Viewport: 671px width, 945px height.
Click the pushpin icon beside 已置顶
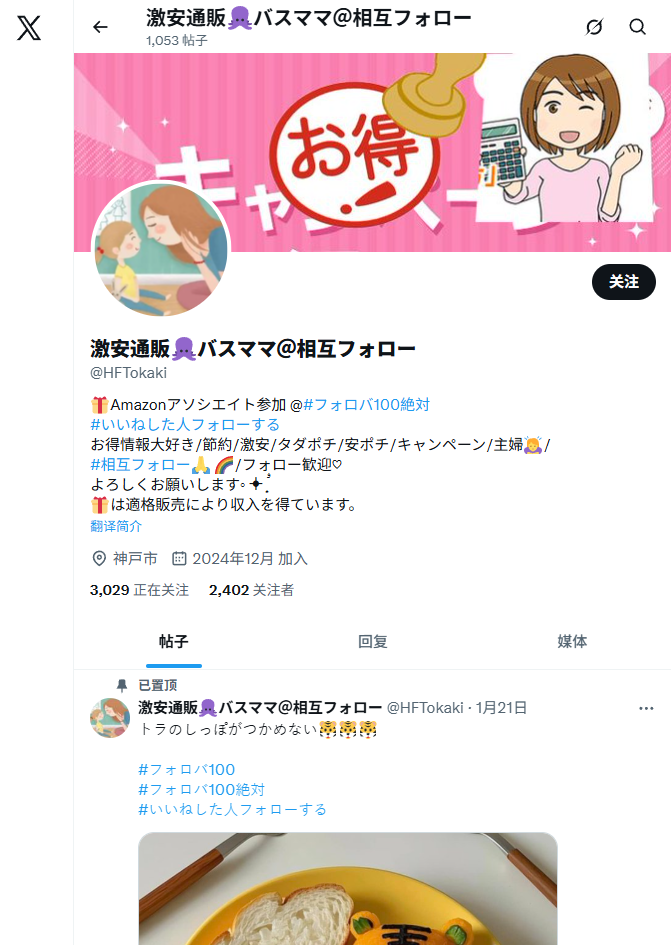click(x=122, y=685)
